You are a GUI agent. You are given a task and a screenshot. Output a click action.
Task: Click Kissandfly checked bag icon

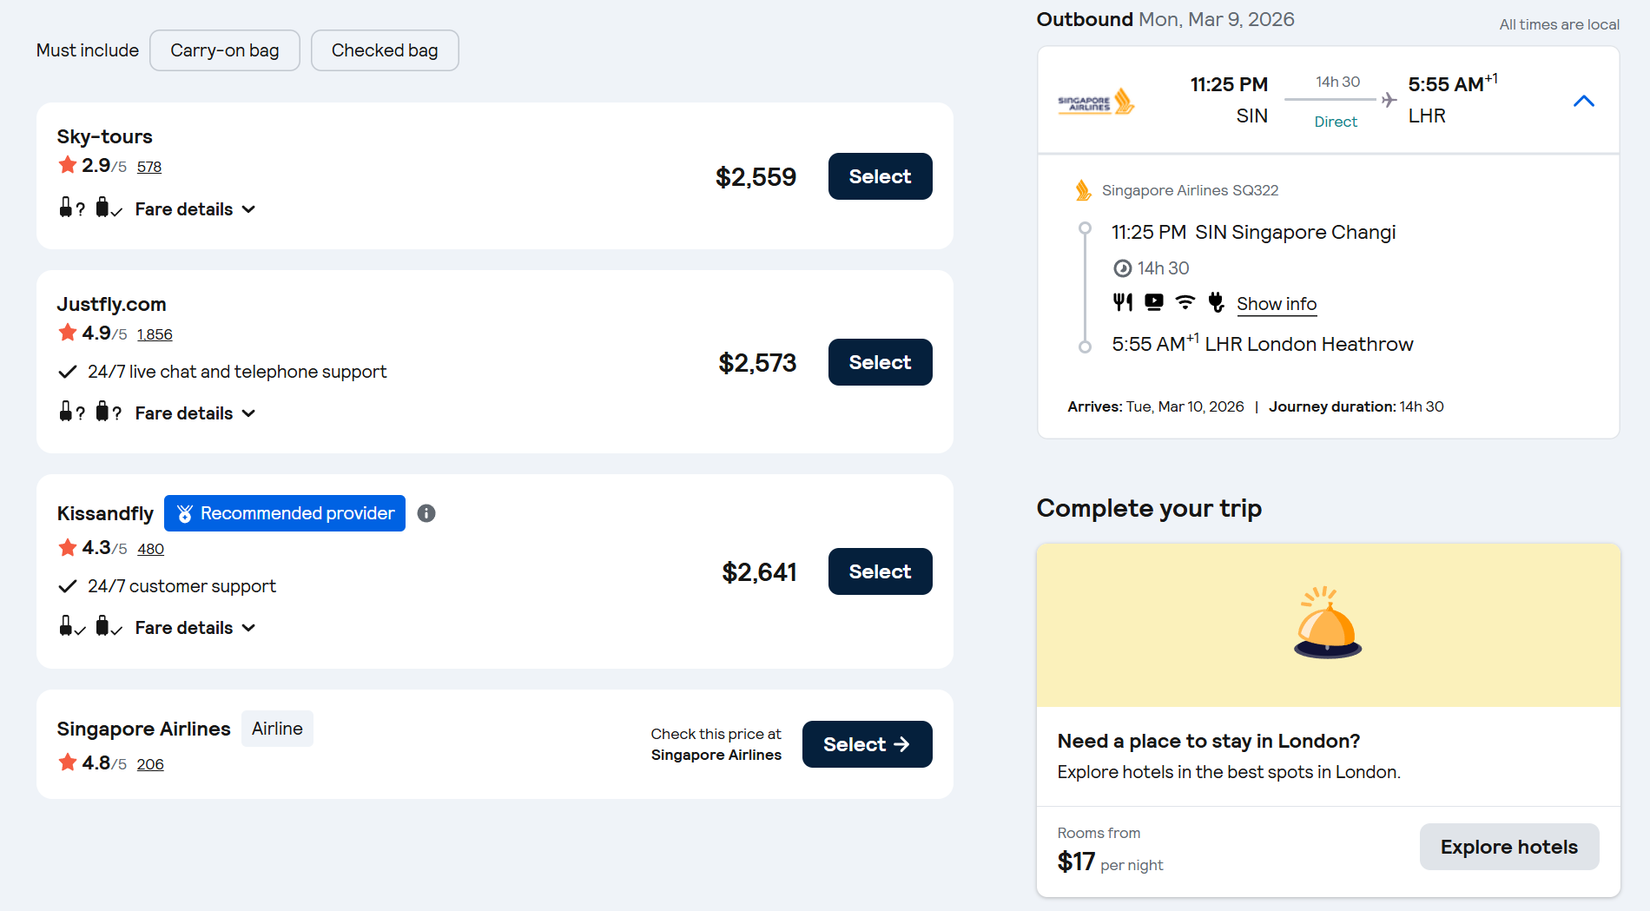(103, 627)
